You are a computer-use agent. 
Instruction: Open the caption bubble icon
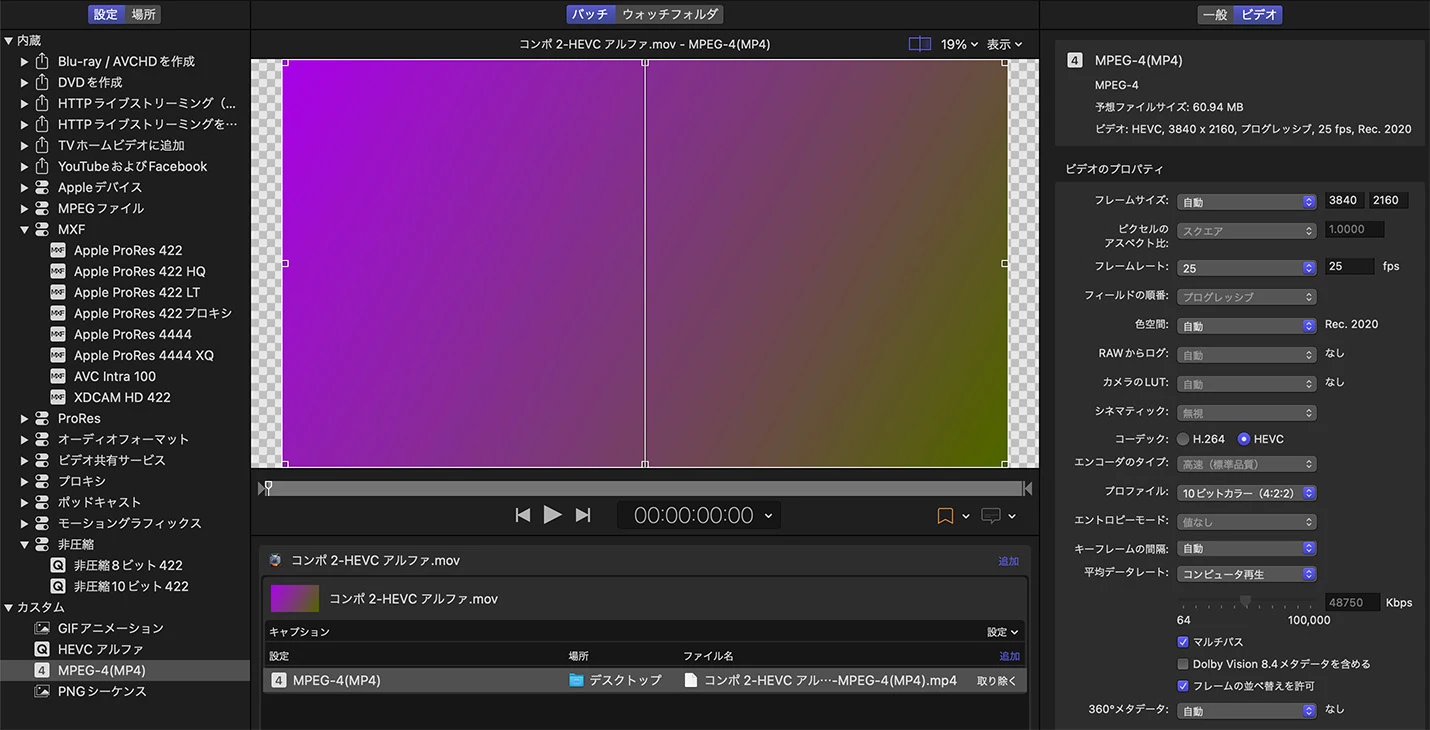point(991,516)
